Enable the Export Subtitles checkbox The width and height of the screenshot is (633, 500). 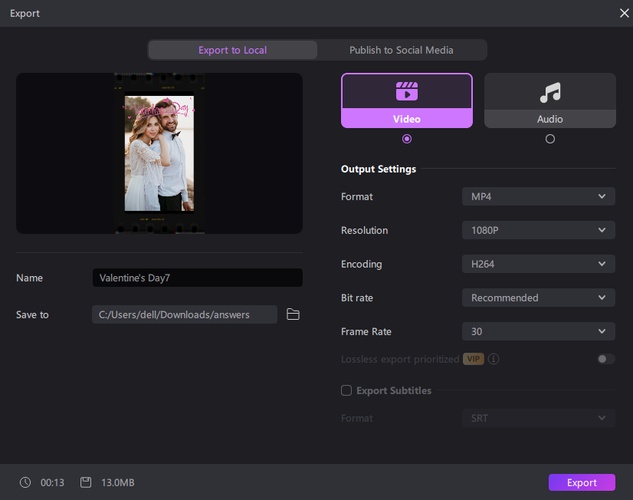pos(346,390)
